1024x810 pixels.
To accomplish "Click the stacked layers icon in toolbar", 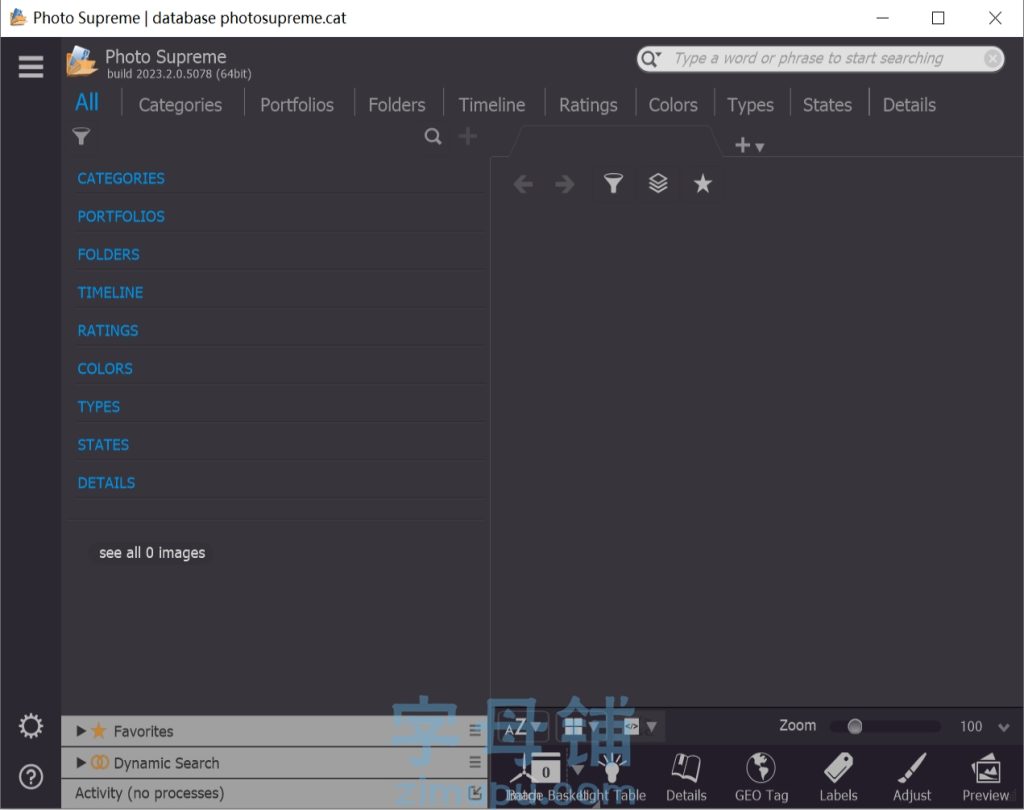I will 658,184.
